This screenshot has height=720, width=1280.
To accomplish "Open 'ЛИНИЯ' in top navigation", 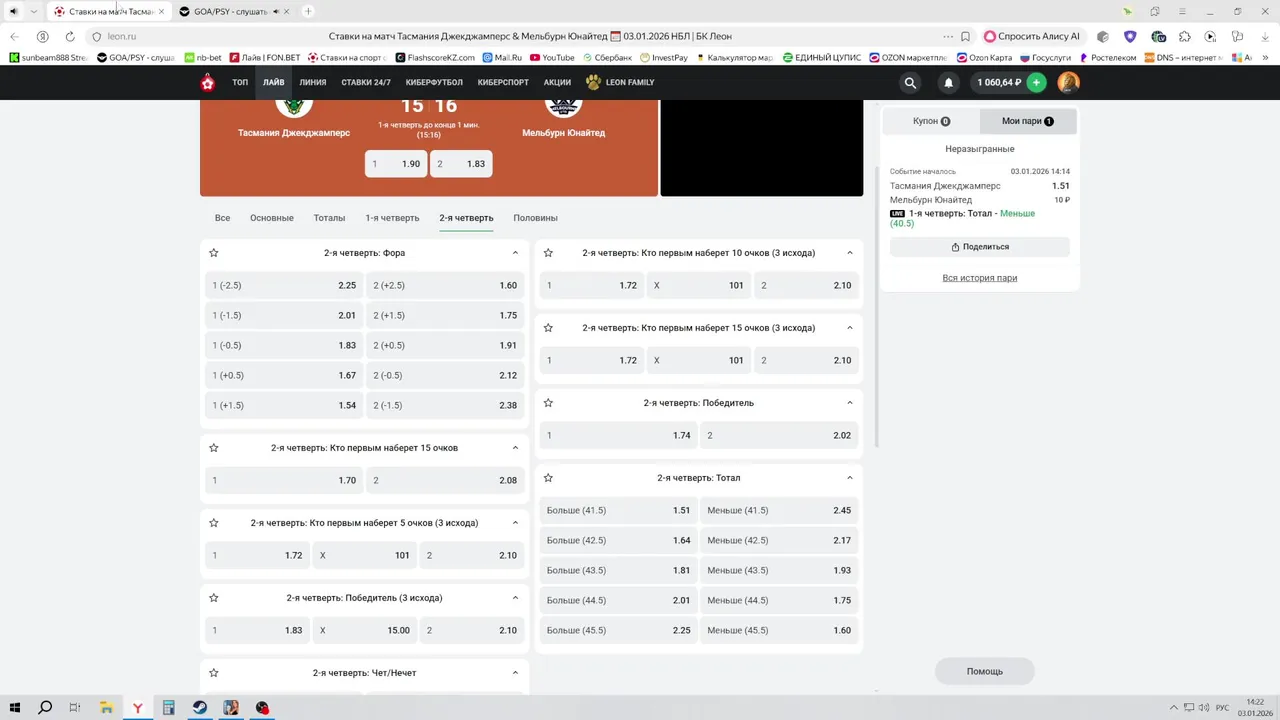I will 313,82.
